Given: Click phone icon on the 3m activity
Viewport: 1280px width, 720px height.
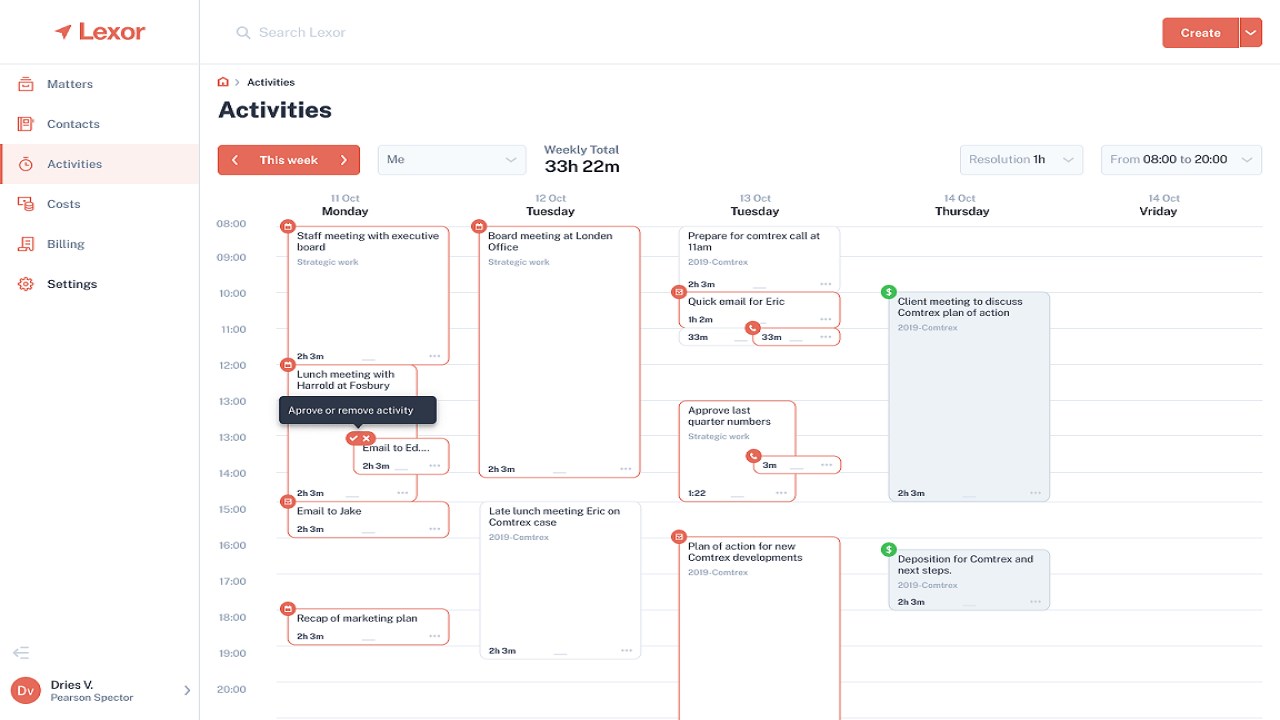Looking at the screenshot, I should [x=753, y=456].
